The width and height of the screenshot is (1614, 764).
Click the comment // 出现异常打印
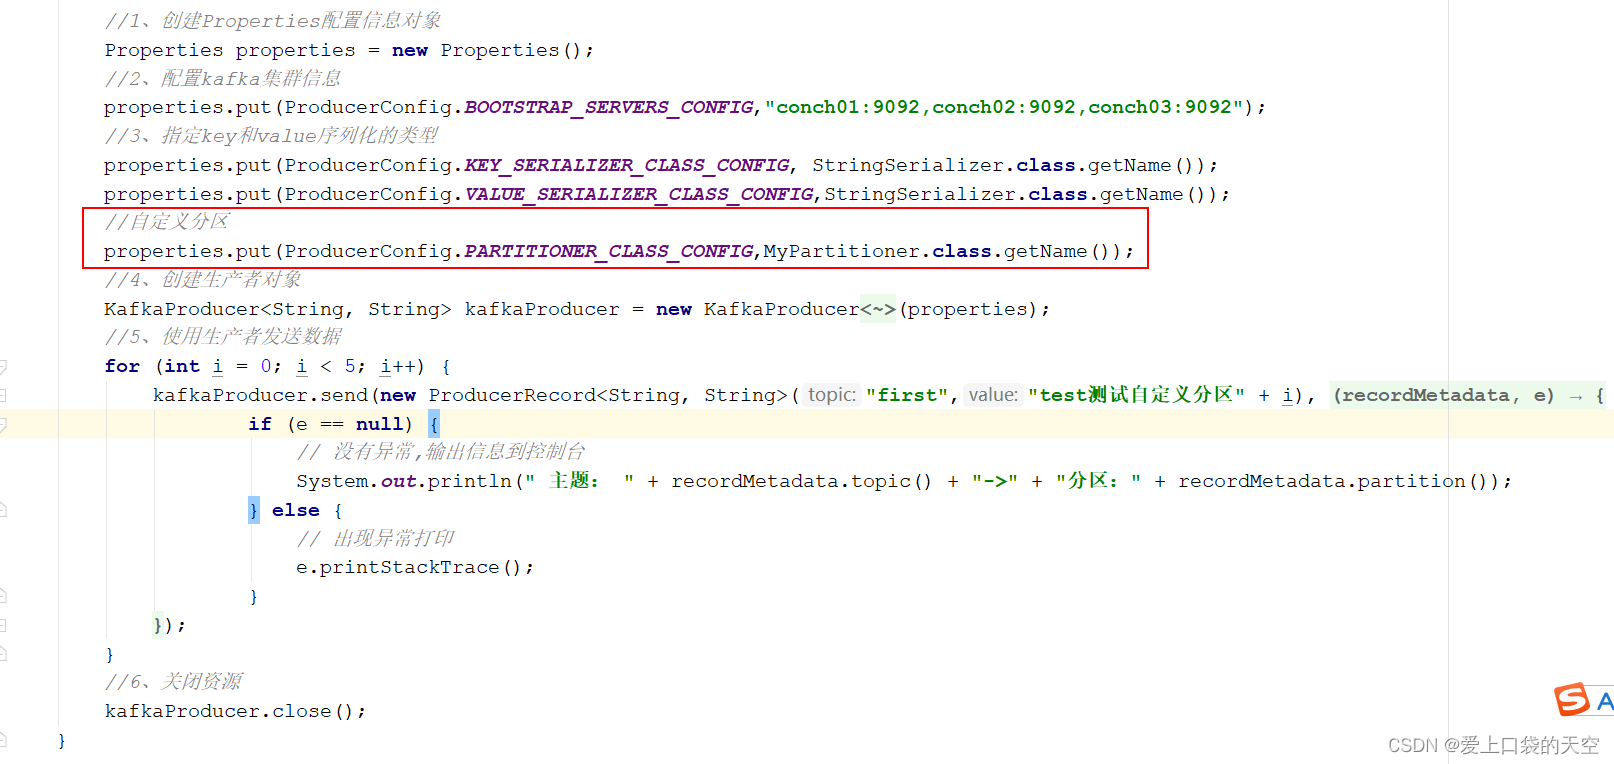[x=376, y=539]
